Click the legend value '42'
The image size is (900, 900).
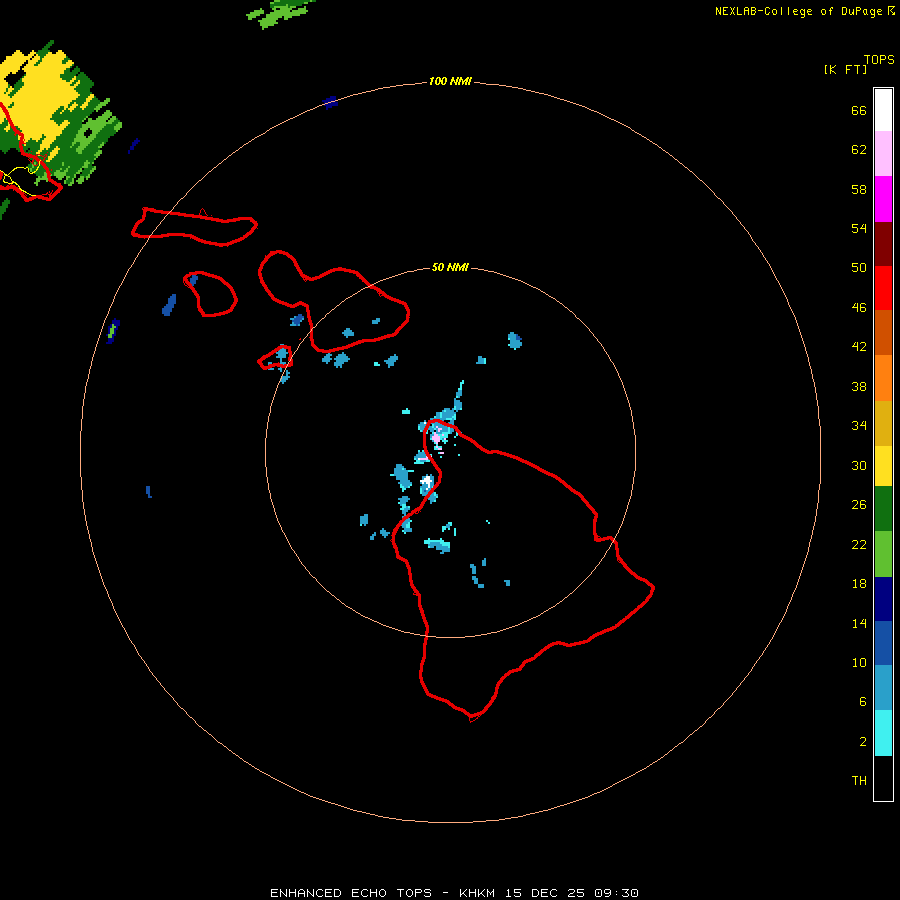859,346
